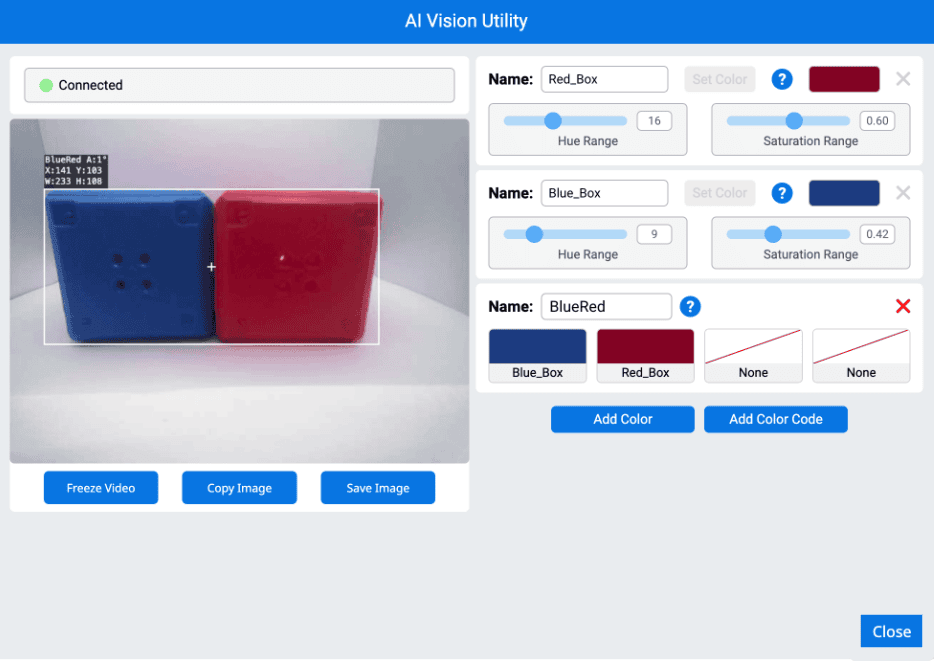
Task: Click the dark blue swatch beside Blue_Box
Action: pos(844,193)
